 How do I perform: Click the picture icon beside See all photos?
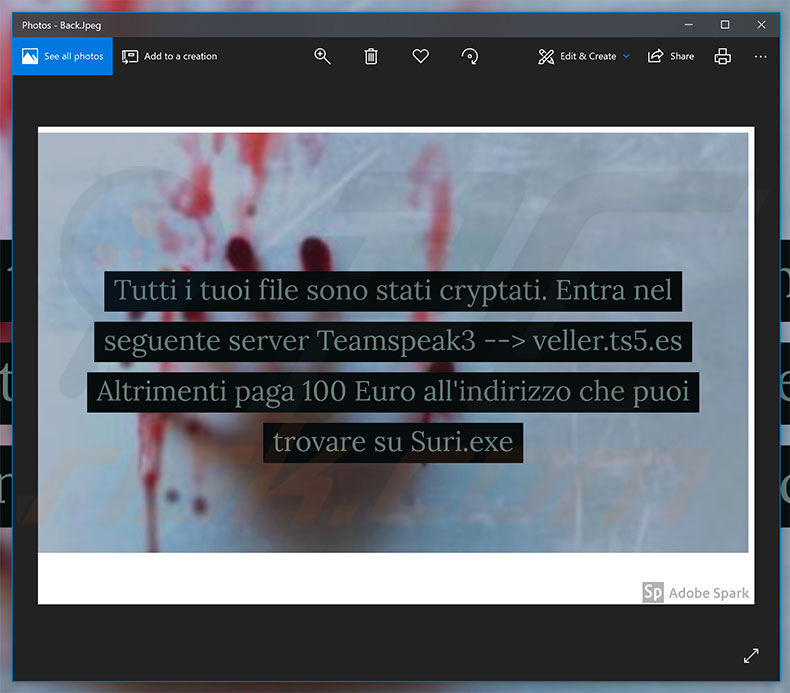(x=30, y=57)
